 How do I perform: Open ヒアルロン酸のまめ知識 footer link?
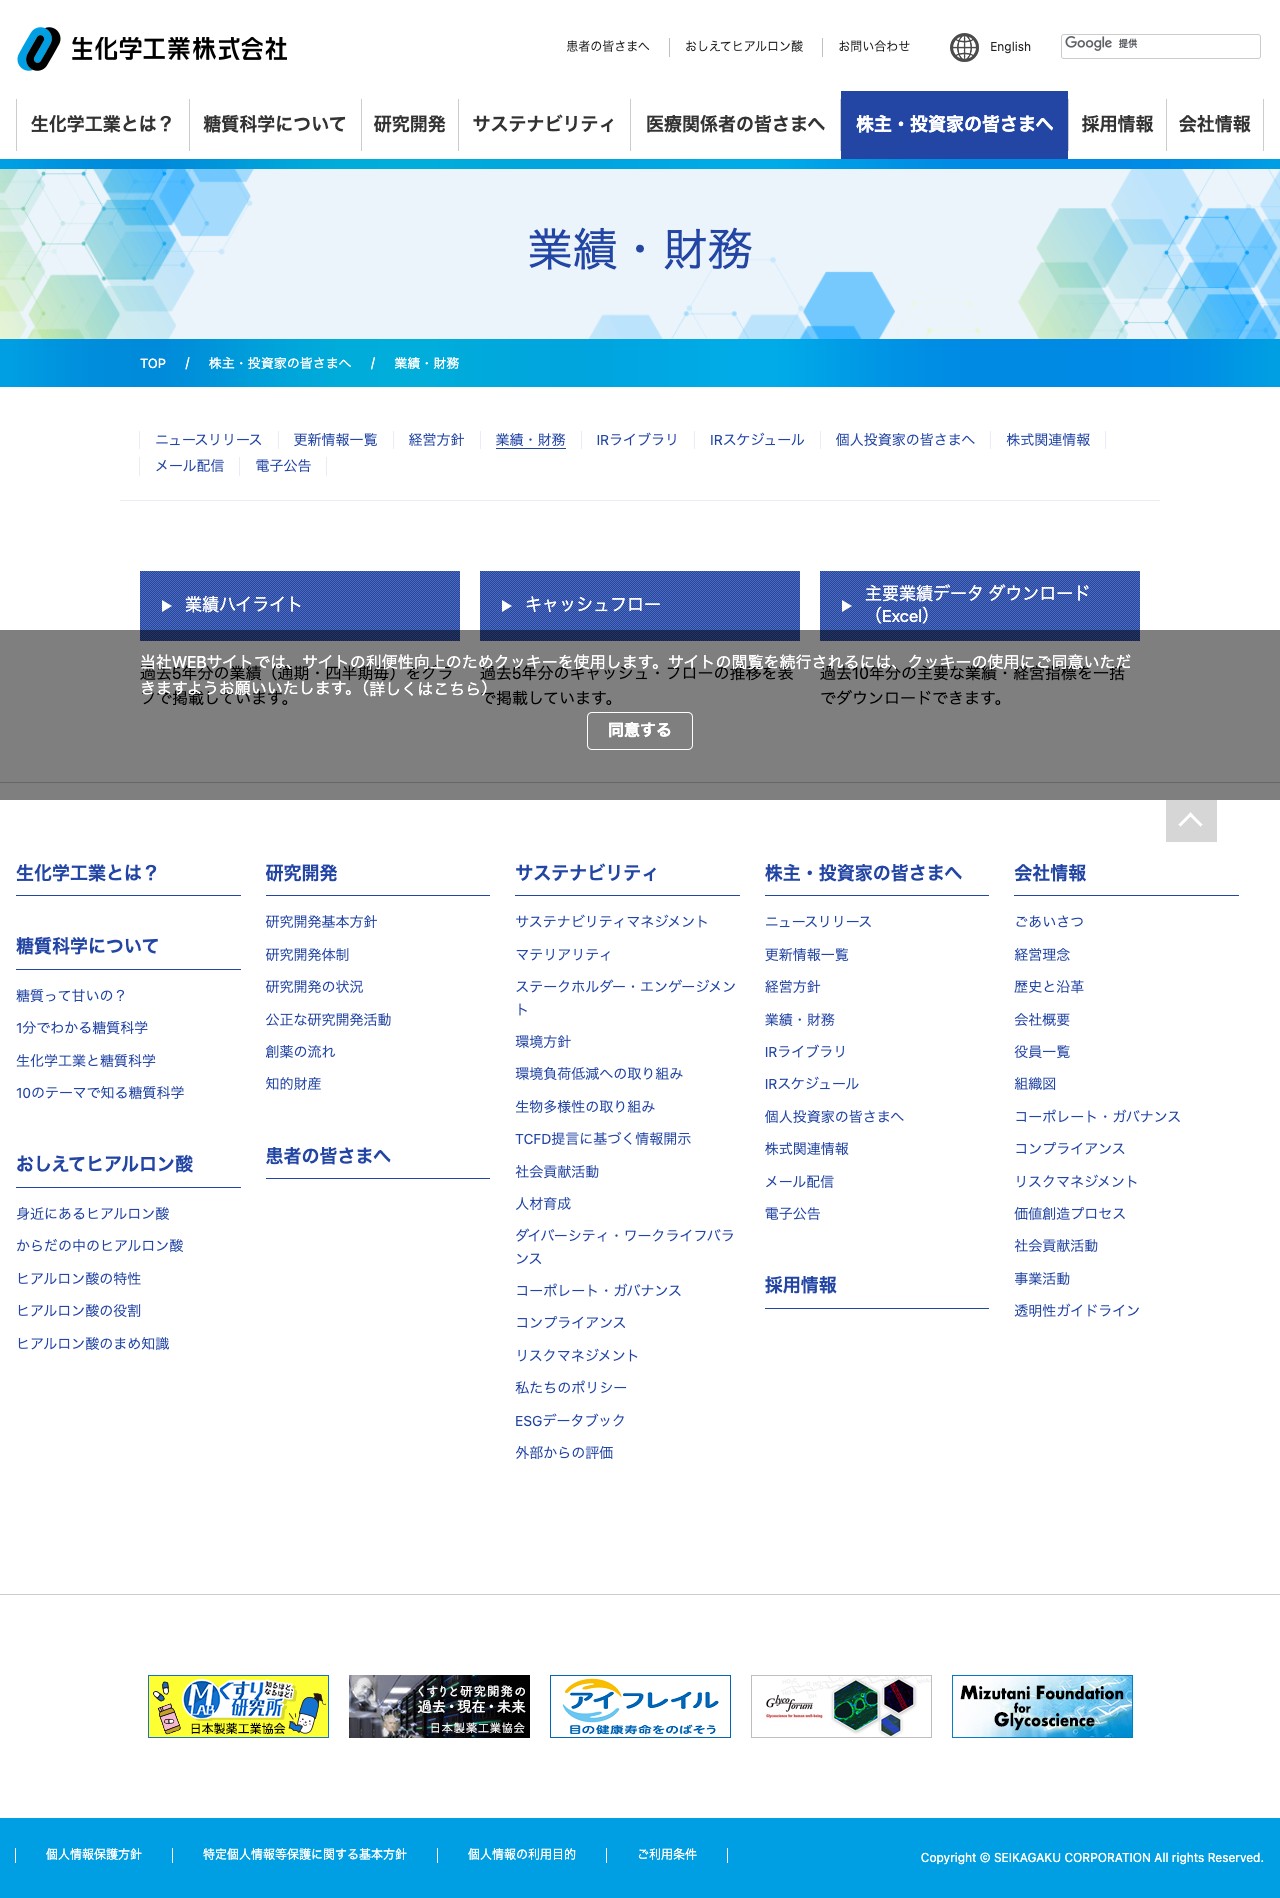coord(93,1344)
